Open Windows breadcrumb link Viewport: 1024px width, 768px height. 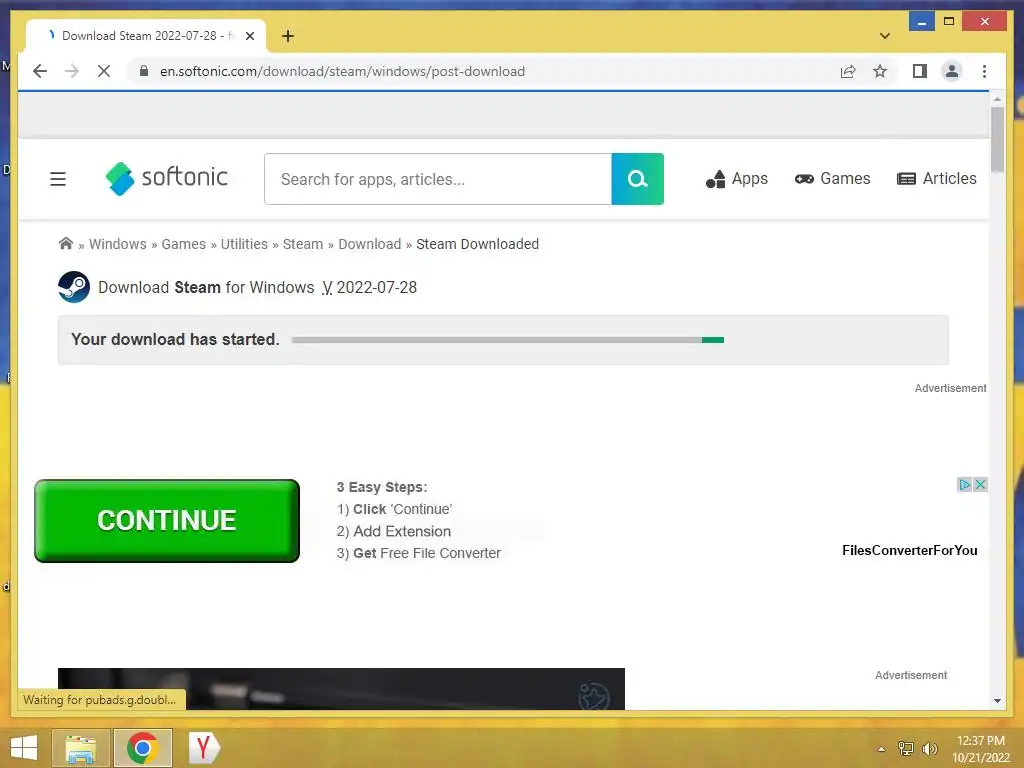(118, 244)
